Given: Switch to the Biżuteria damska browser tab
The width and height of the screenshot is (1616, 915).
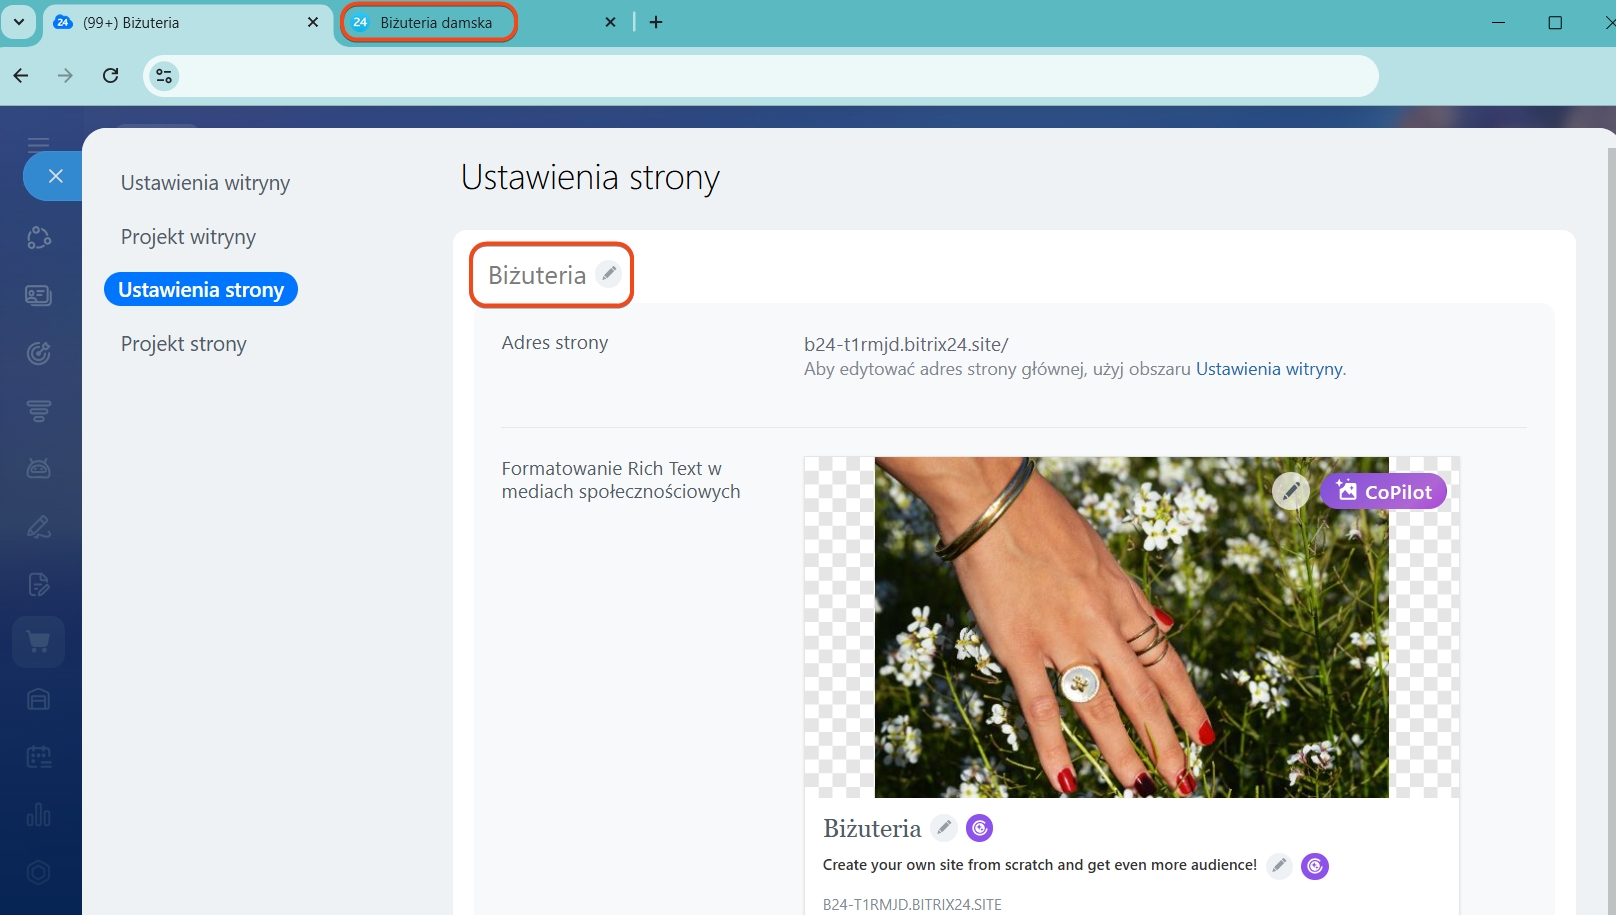Looking at the screenshot, I should pos(436,22).
